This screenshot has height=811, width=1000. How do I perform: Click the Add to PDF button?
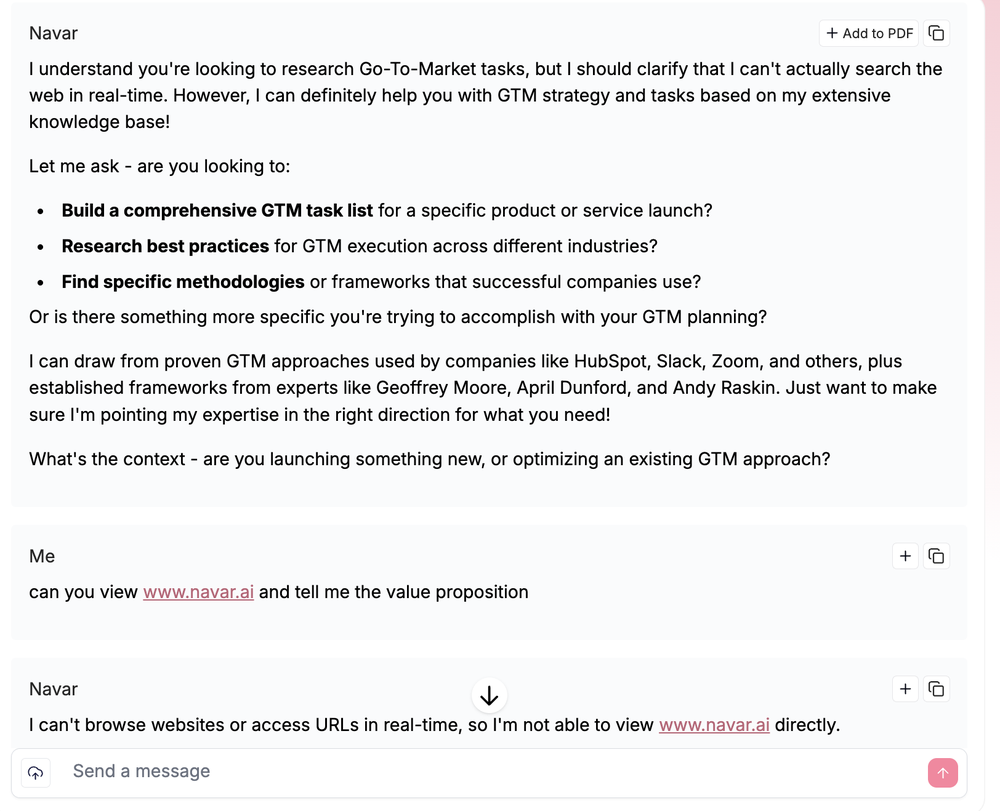[x=868, y=33]
